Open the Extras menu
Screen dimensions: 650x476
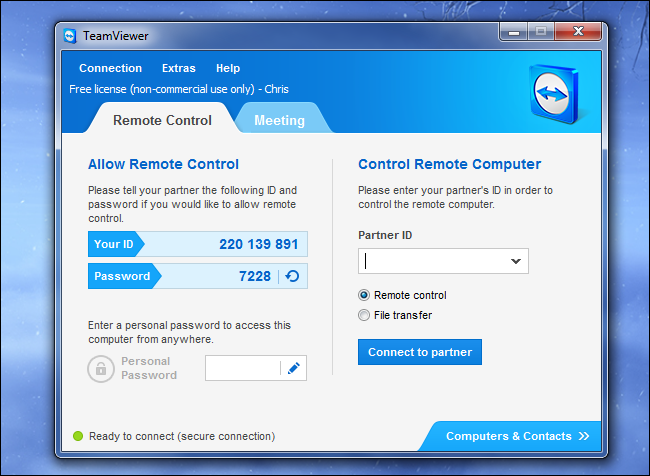(x=179, y=68)
